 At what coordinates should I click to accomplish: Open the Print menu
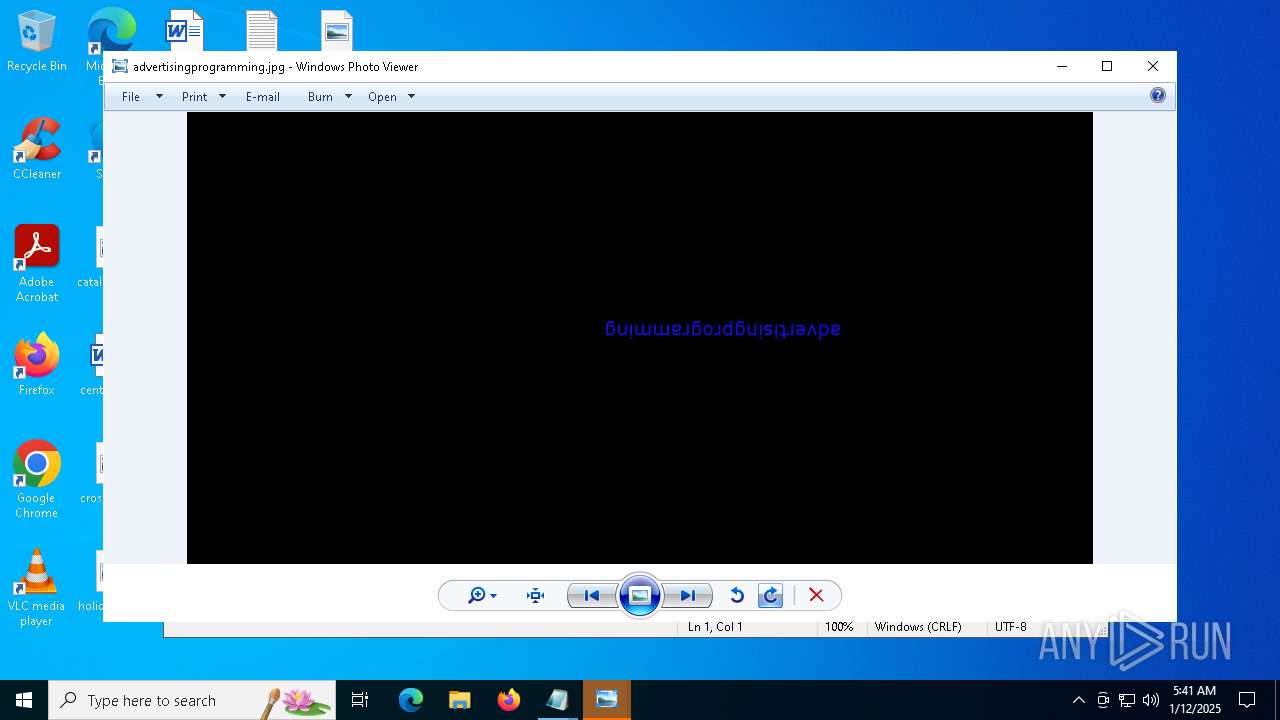pos(195,97)
